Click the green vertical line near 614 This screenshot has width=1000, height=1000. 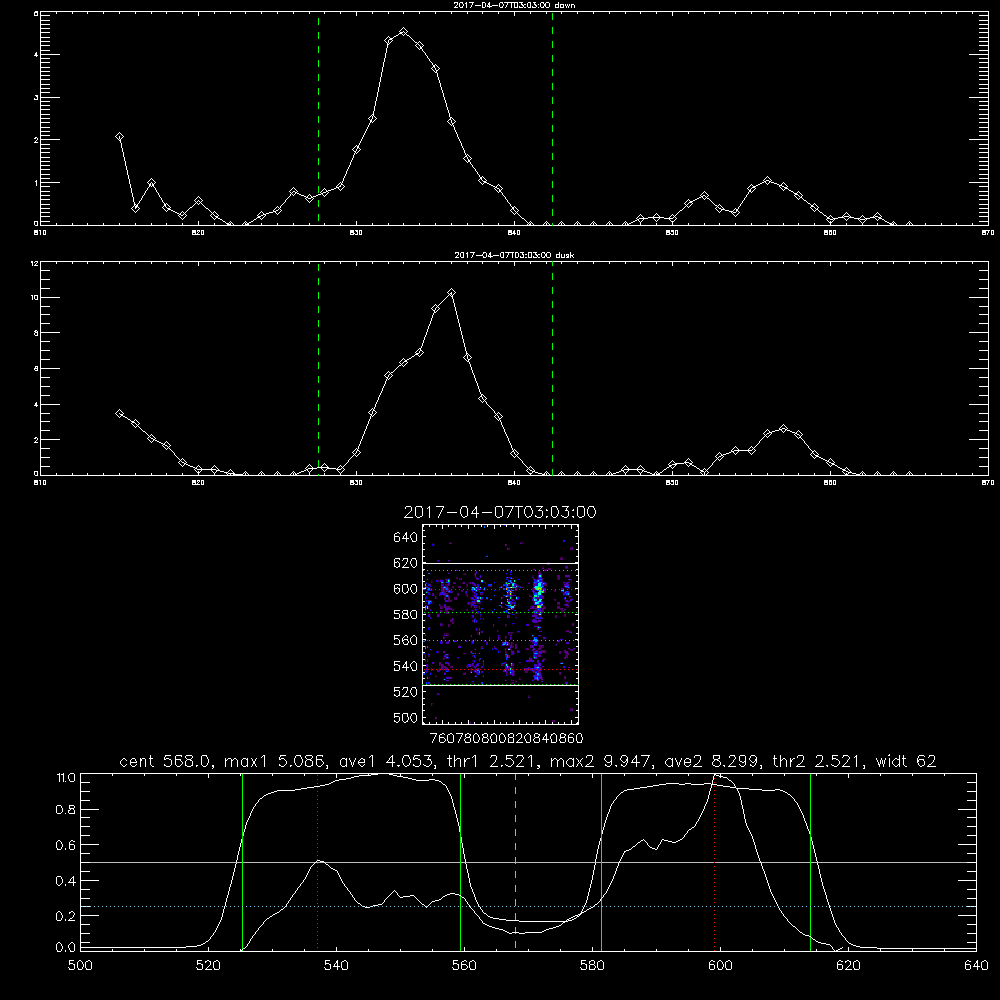pyautogui.click(x=811, y=862)
